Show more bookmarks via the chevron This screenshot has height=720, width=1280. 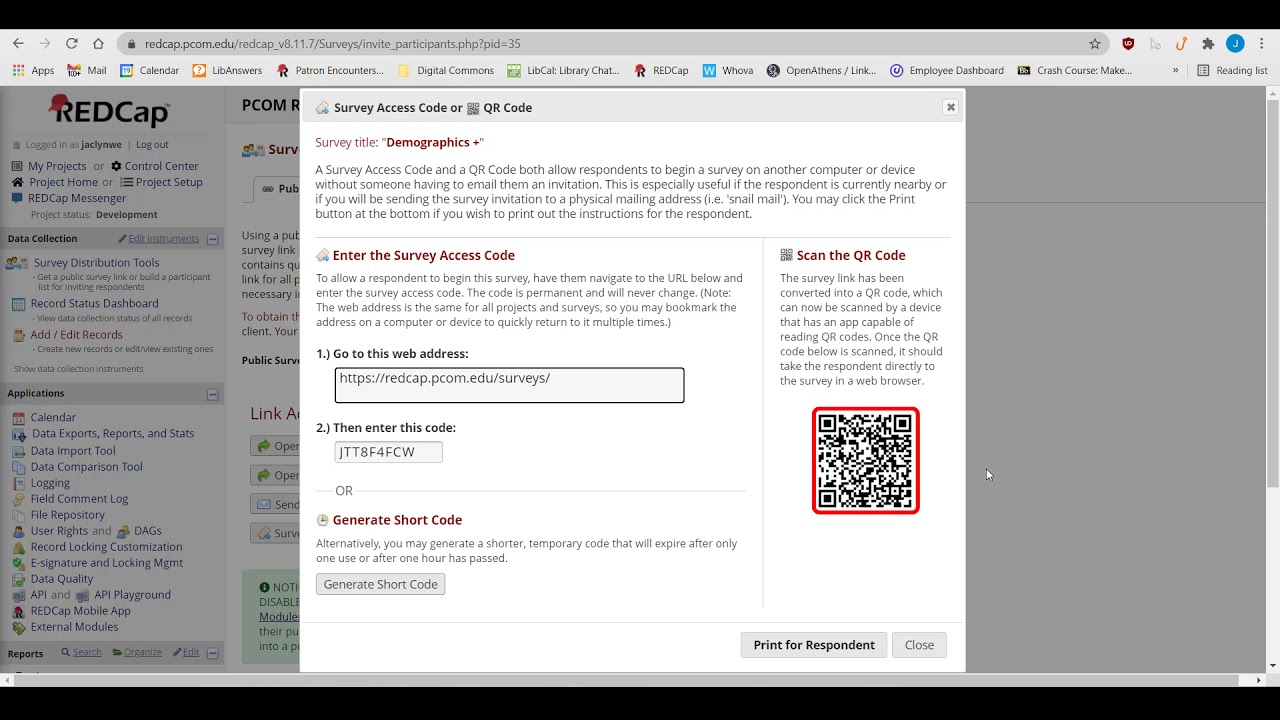(x=1175, y=71)
